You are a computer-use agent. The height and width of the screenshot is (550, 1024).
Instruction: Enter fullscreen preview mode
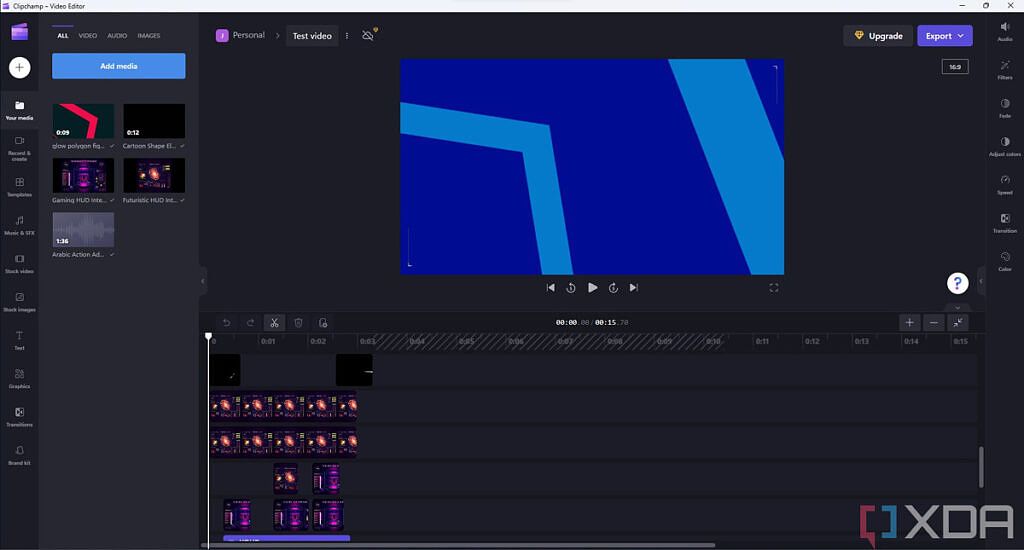click(774, 287)
